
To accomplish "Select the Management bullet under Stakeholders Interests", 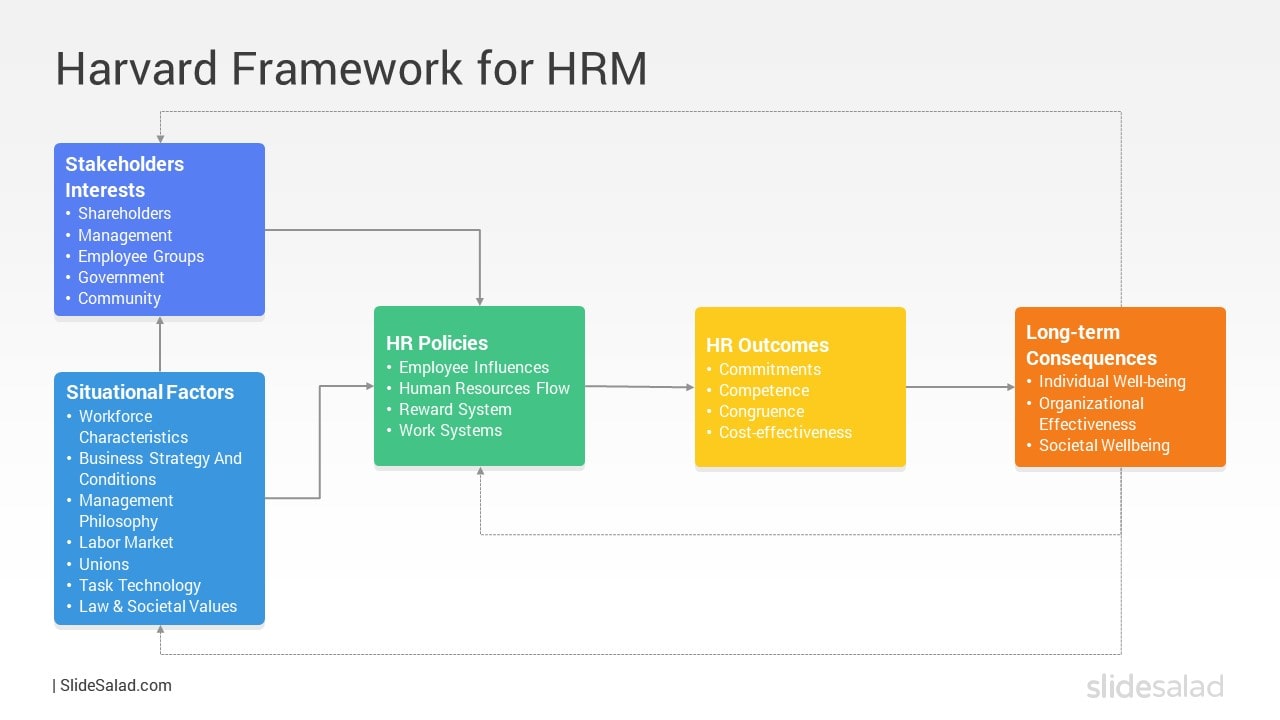I will point(125,236).
